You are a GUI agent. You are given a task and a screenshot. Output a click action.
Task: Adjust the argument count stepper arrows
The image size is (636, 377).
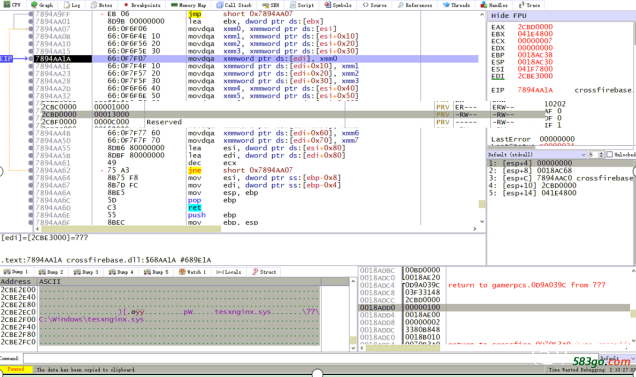601,155
